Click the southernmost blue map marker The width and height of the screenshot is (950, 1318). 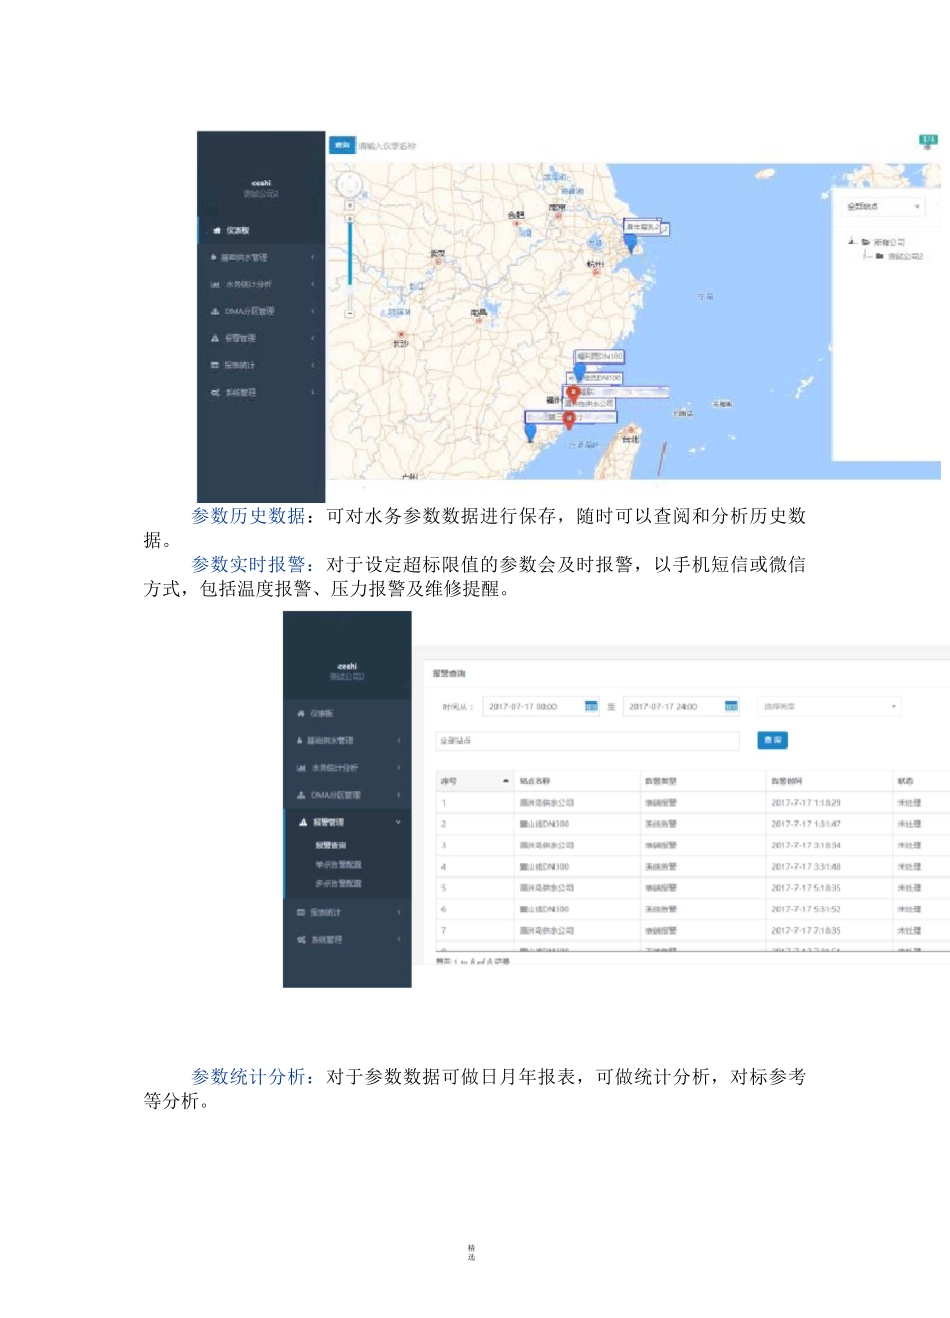530,433
